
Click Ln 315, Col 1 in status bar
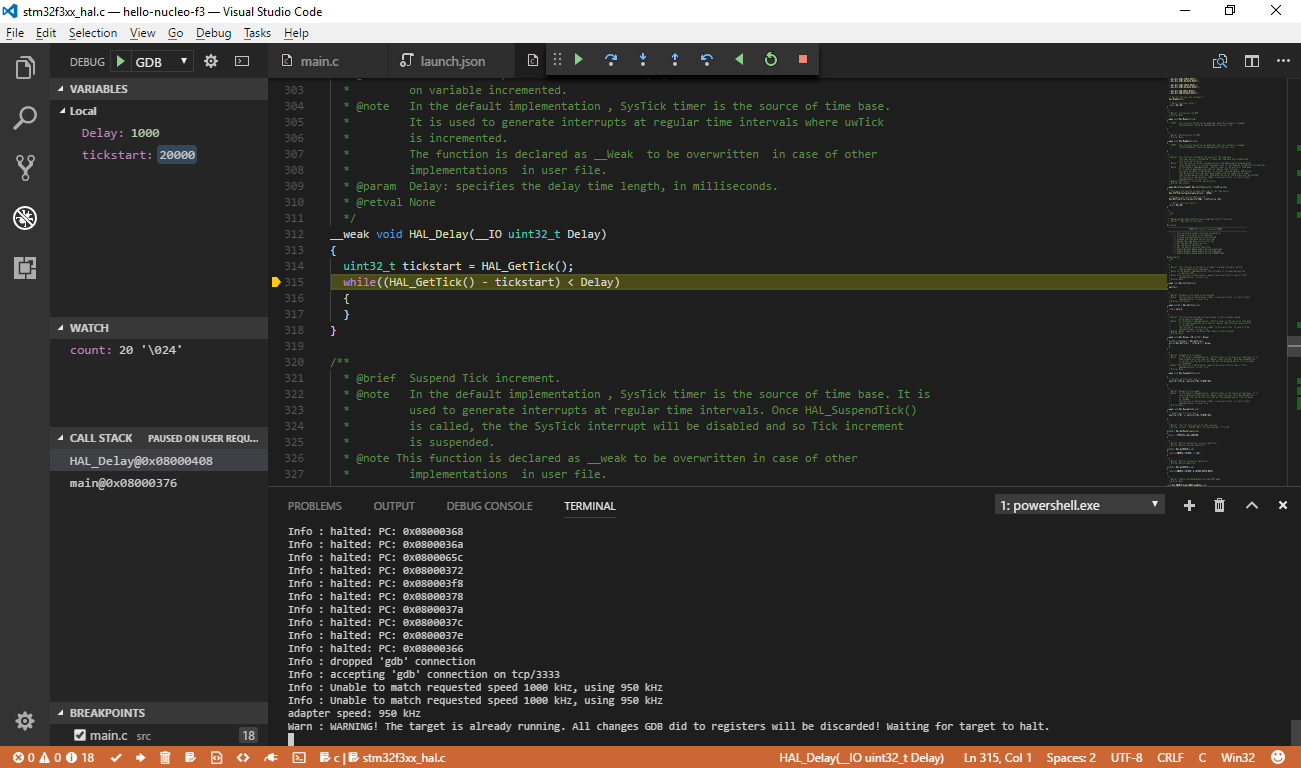tap(998, 758)
